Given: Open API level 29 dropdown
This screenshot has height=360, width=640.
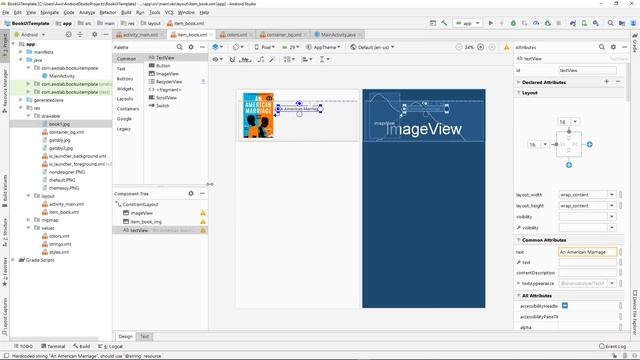Looking at the screenshot, I should pos(291,47).
